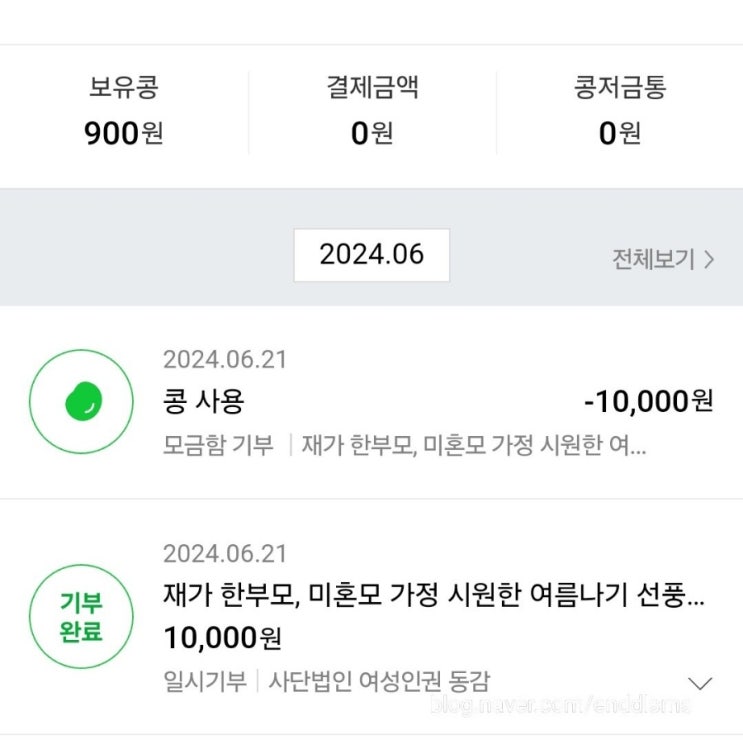Expand the donation details down chevron

point(701,683)
